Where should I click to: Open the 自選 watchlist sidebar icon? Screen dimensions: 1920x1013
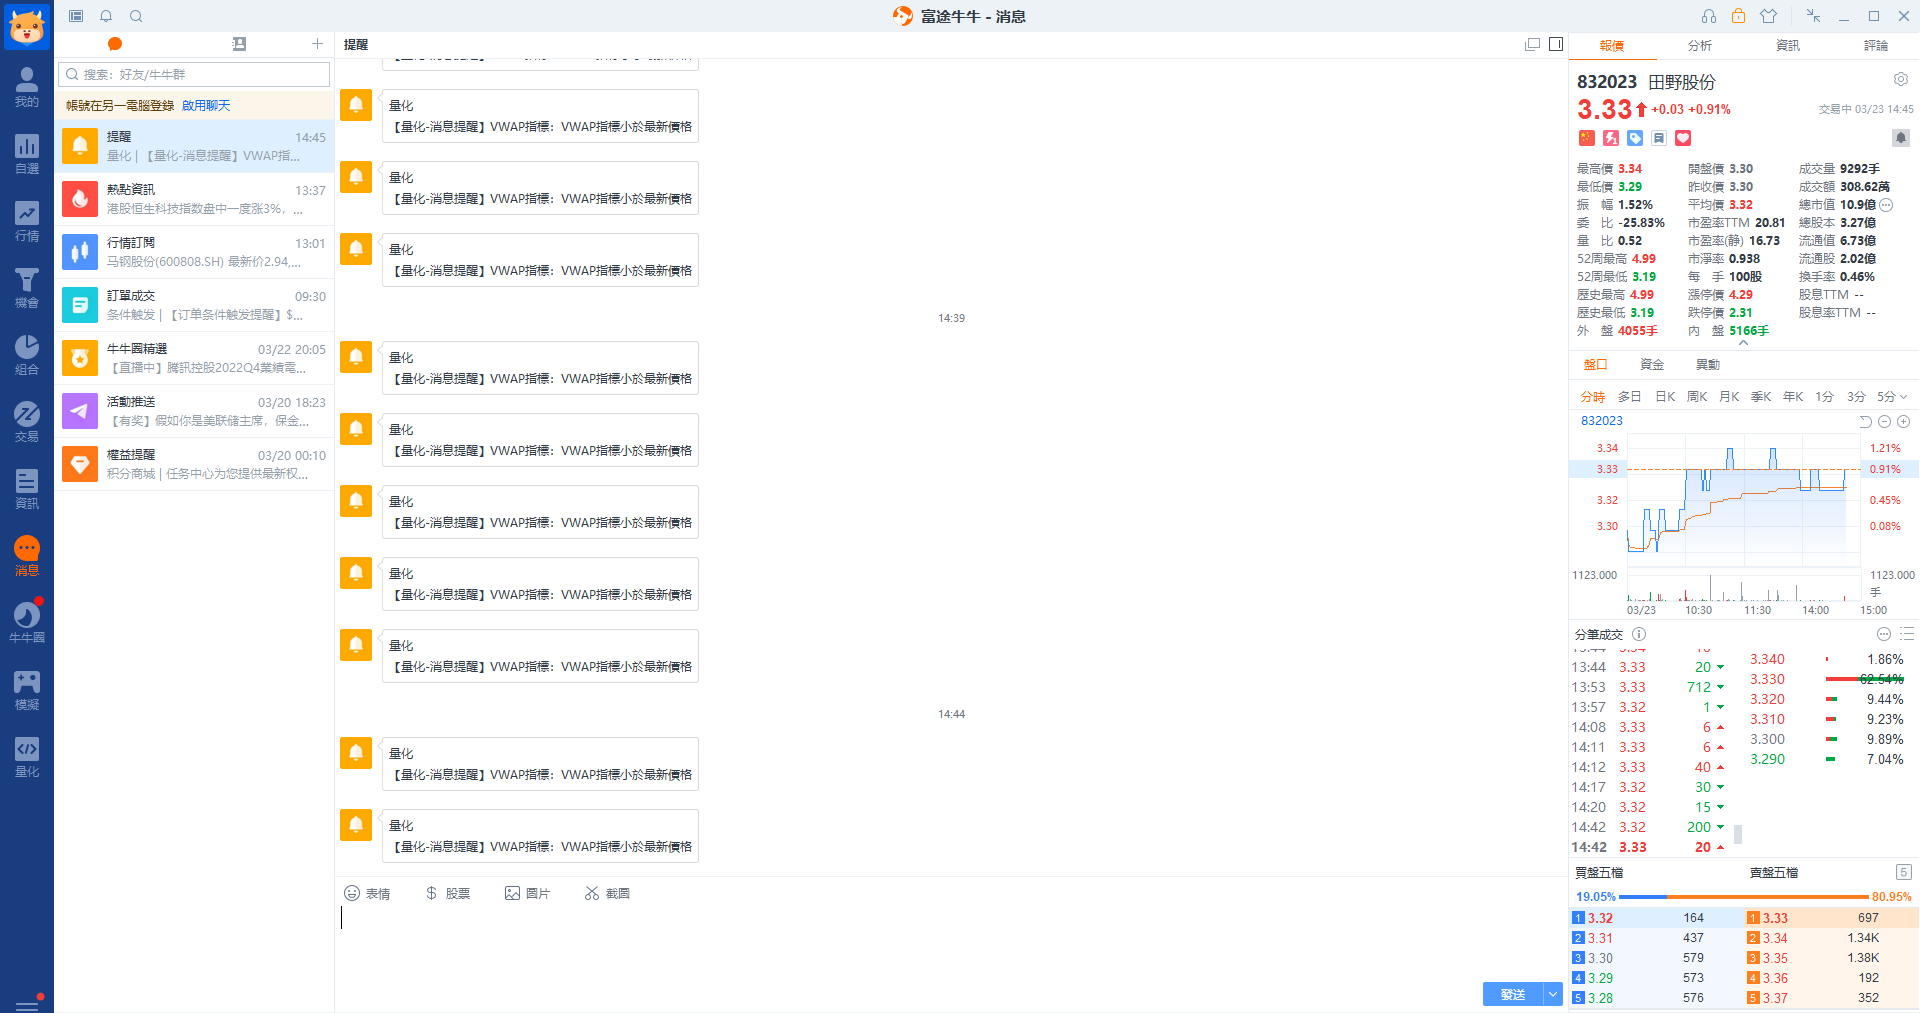click(x=27, y=154)
